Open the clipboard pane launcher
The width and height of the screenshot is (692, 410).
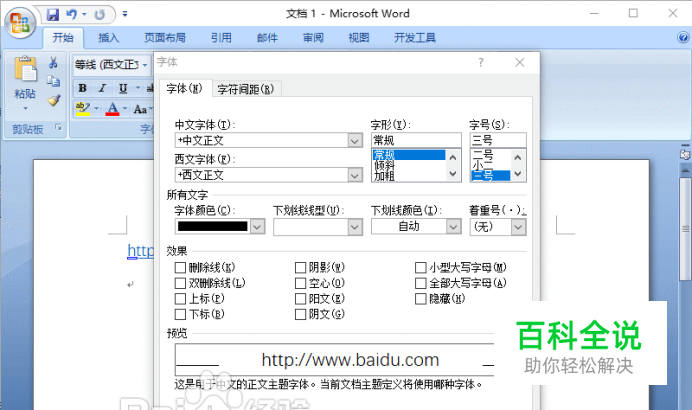(x=58, y=128)
